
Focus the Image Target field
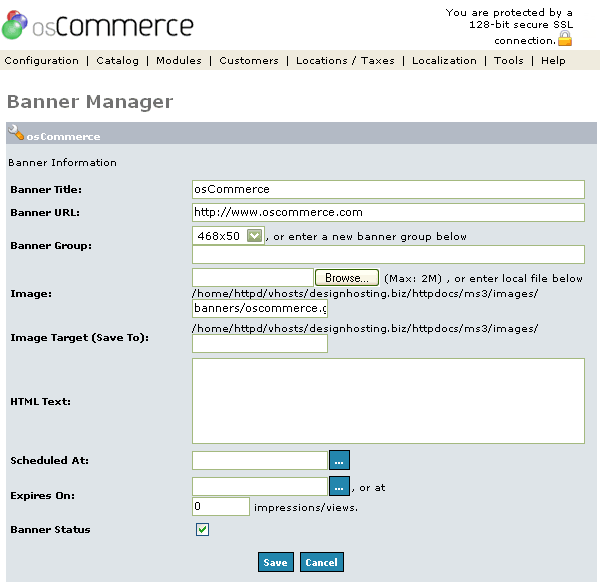(x=260, y=344)
